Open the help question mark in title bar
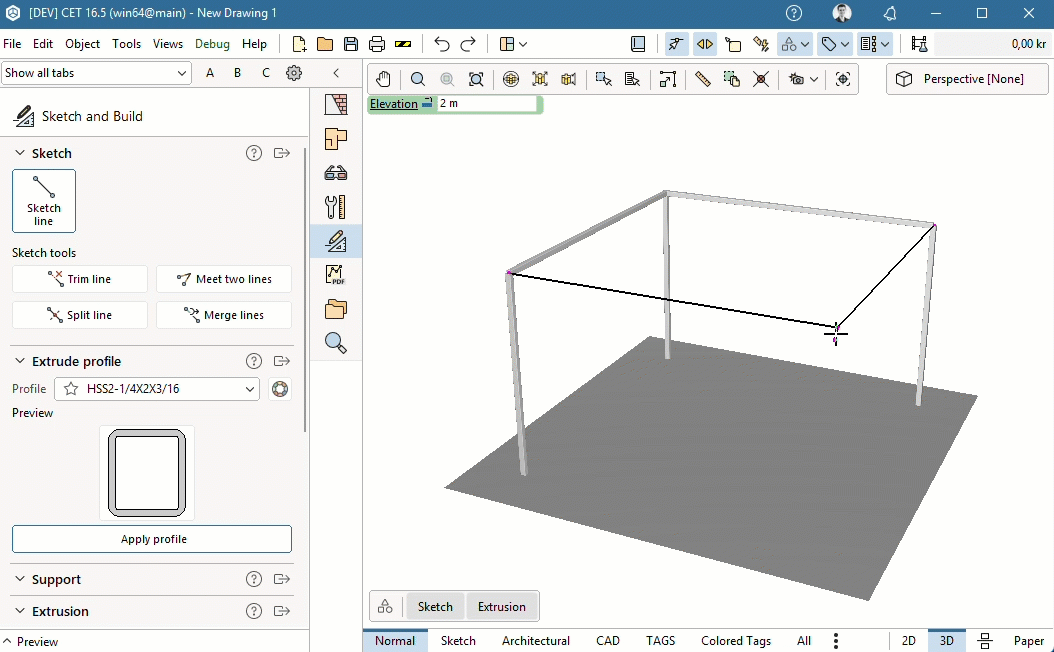 click(794, 13)
